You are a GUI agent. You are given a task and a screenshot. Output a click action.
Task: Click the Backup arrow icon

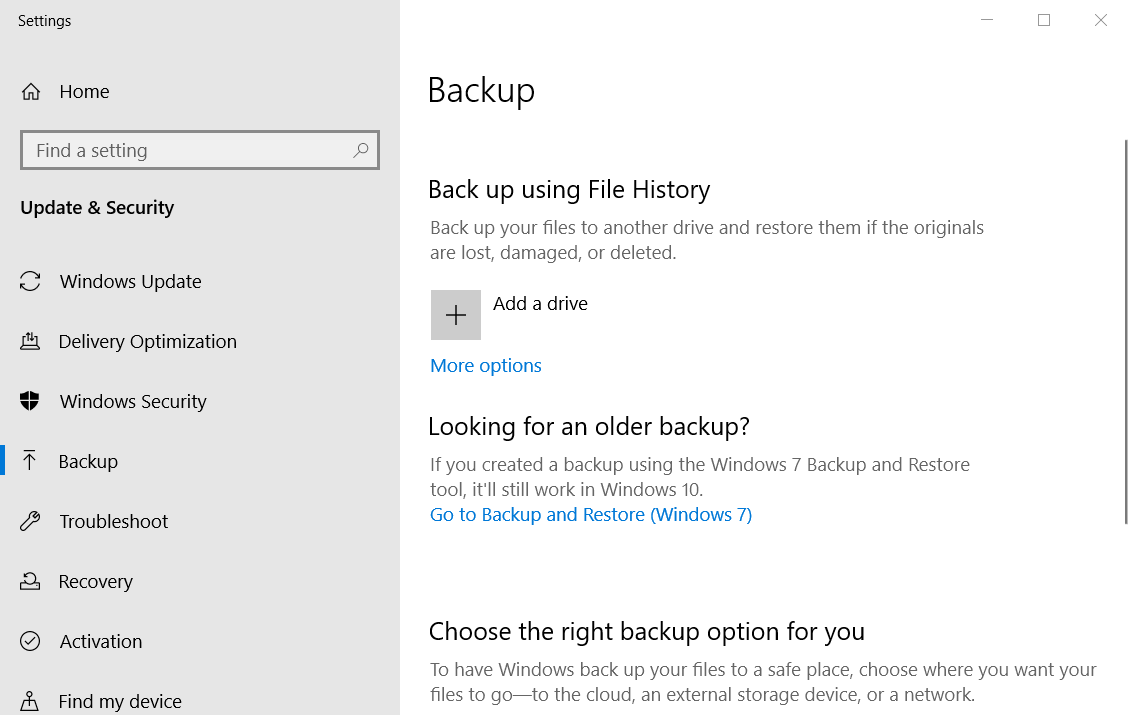click(30, 461)
